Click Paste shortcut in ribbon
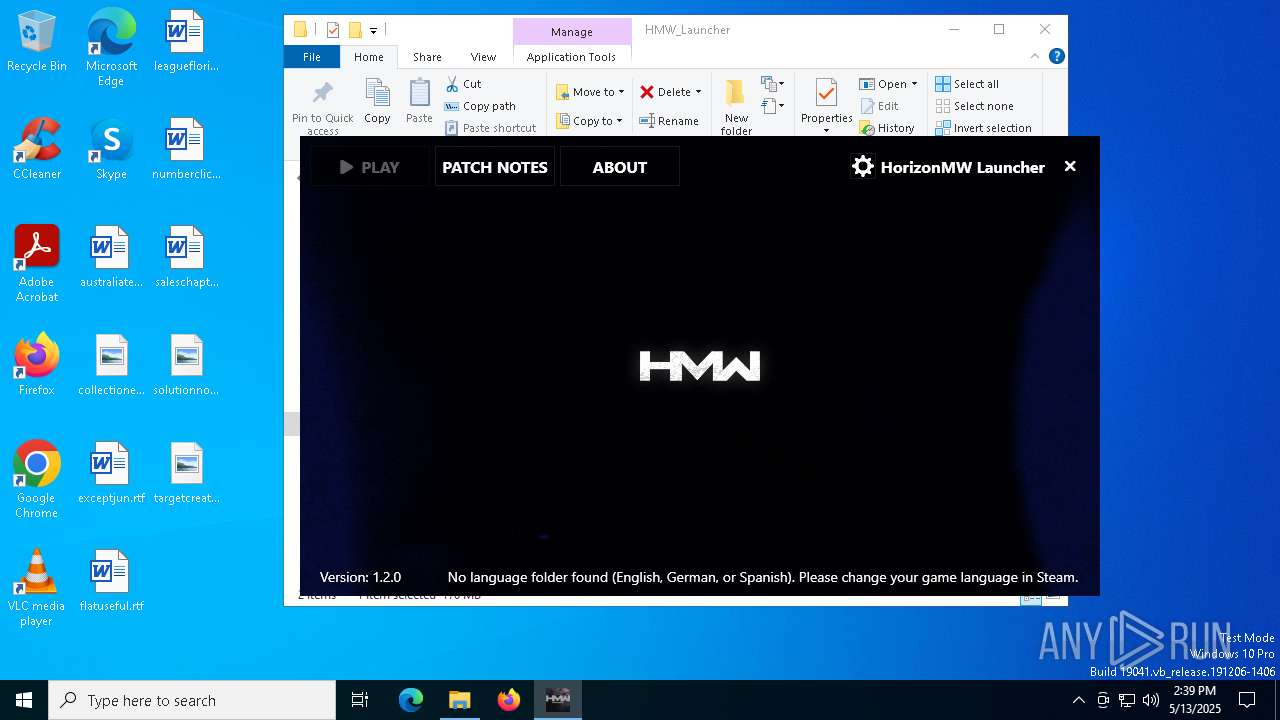The image size is (1280, 720). pyautogui.click(x=490, y=128)
